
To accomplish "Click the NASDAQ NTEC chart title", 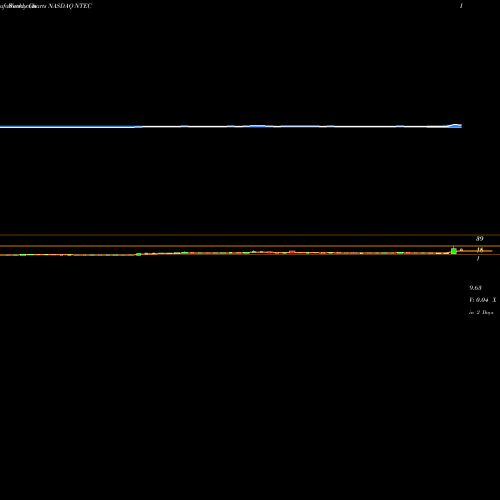I will [70, 6].
